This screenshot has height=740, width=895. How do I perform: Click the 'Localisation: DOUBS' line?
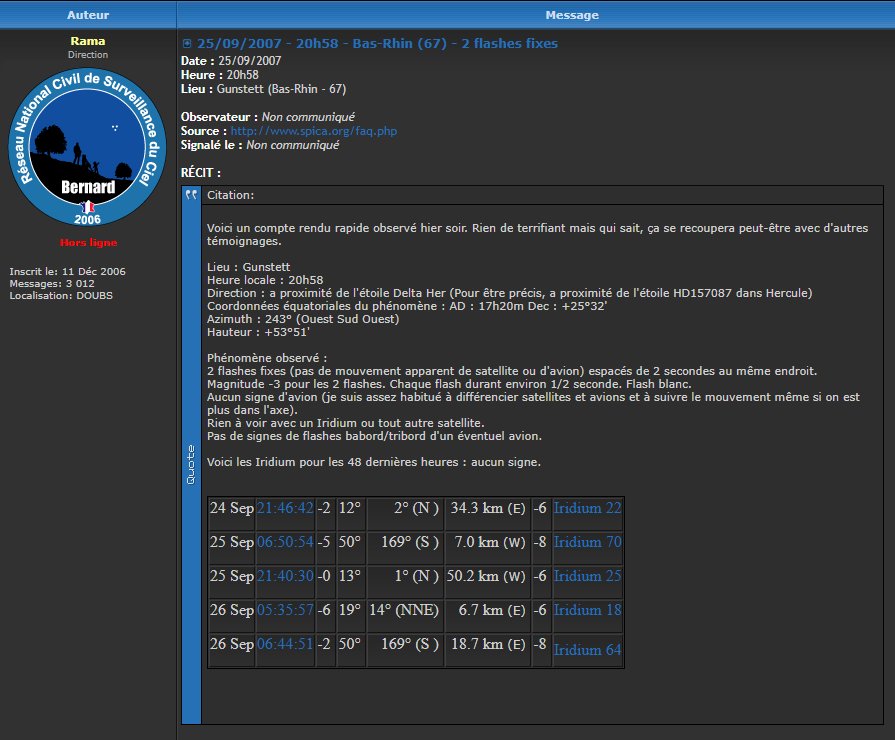click(61, 295)
